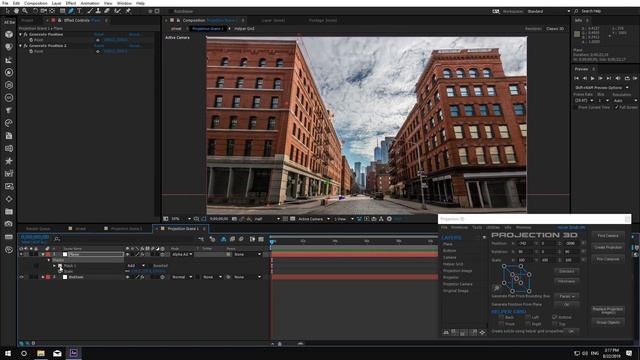
Task: Open File Explorer from the taskbar
Action: pyautogui.click(x=41, y=353)
